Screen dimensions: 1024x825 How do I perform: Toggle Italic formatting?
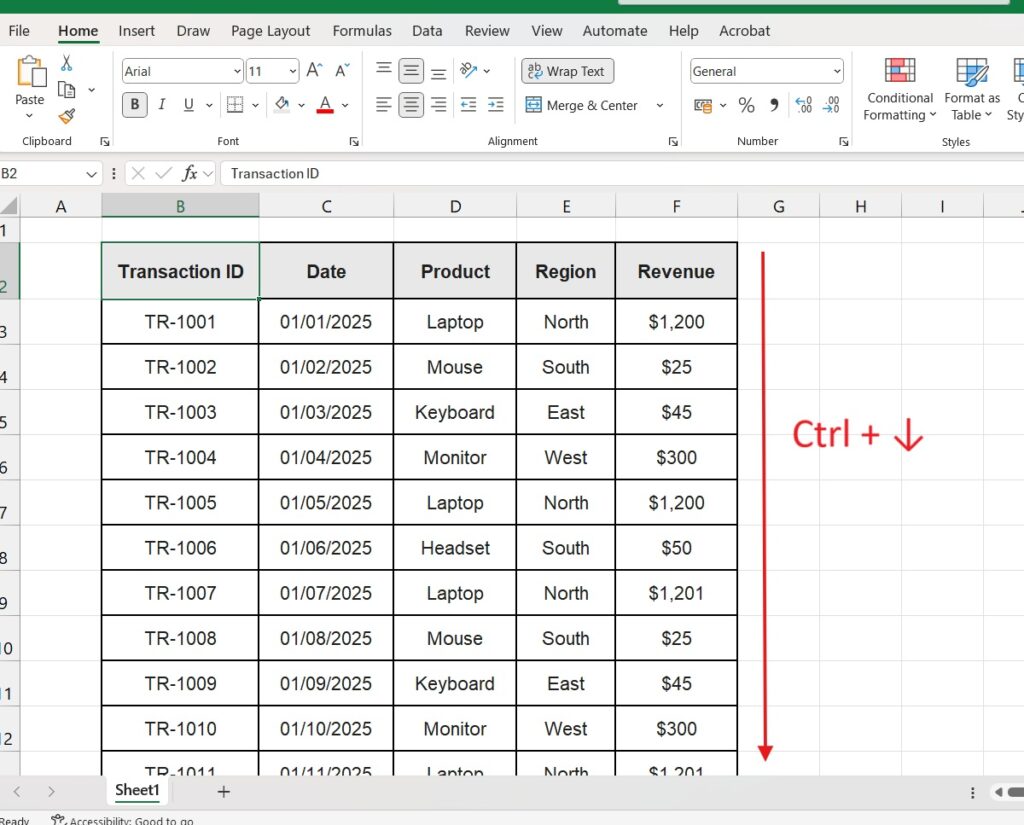pos(161,105)
